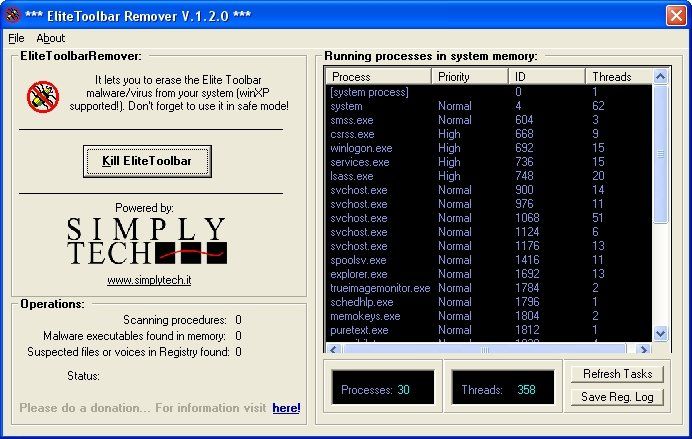Select svchost.exe with ID 900
Screen dimensions: 692x439
489,190
